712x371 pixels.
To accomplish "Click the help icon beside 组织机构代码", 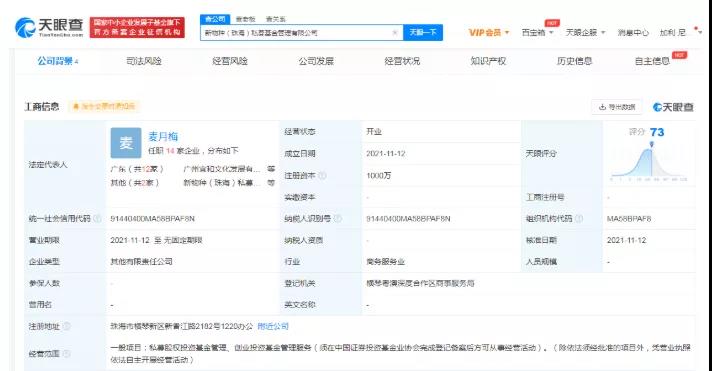I will click(579, 218).
